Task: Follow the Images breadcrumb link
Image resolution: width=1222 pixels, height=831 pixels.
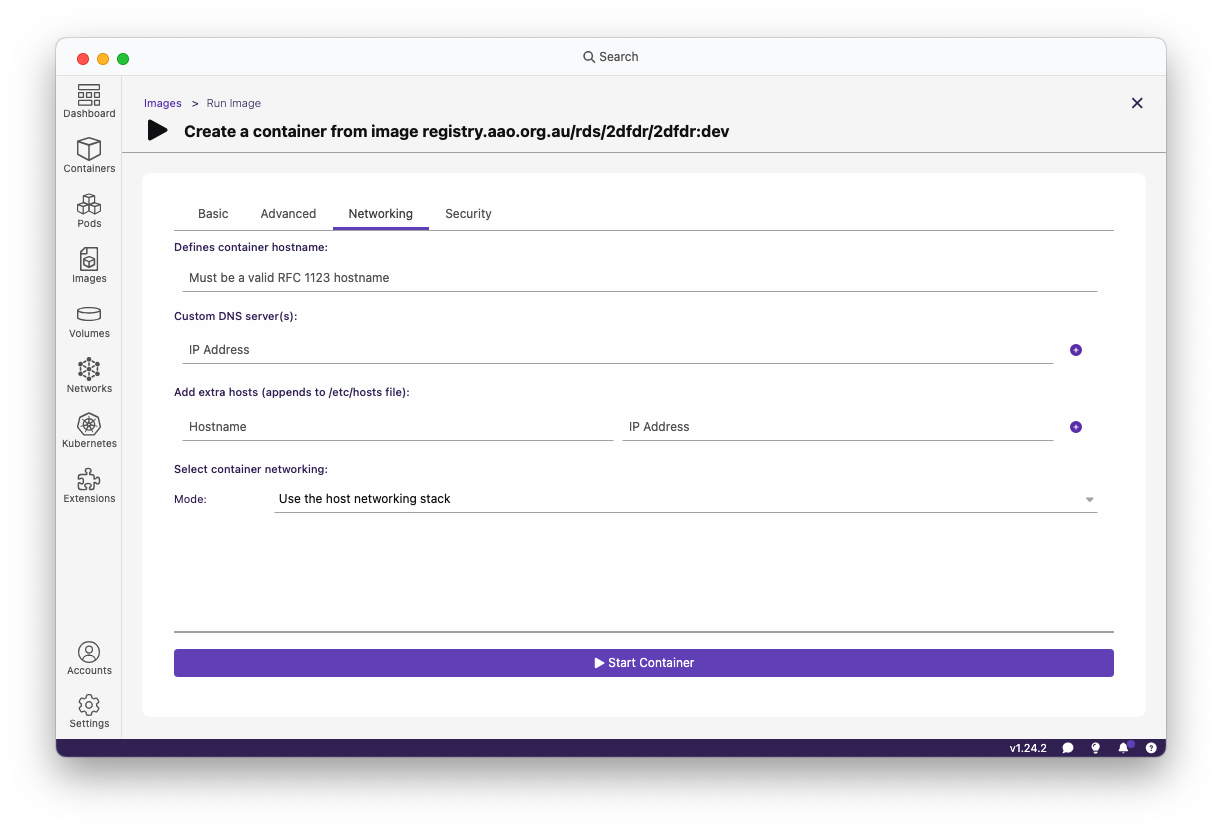Action: coord(162,103)
